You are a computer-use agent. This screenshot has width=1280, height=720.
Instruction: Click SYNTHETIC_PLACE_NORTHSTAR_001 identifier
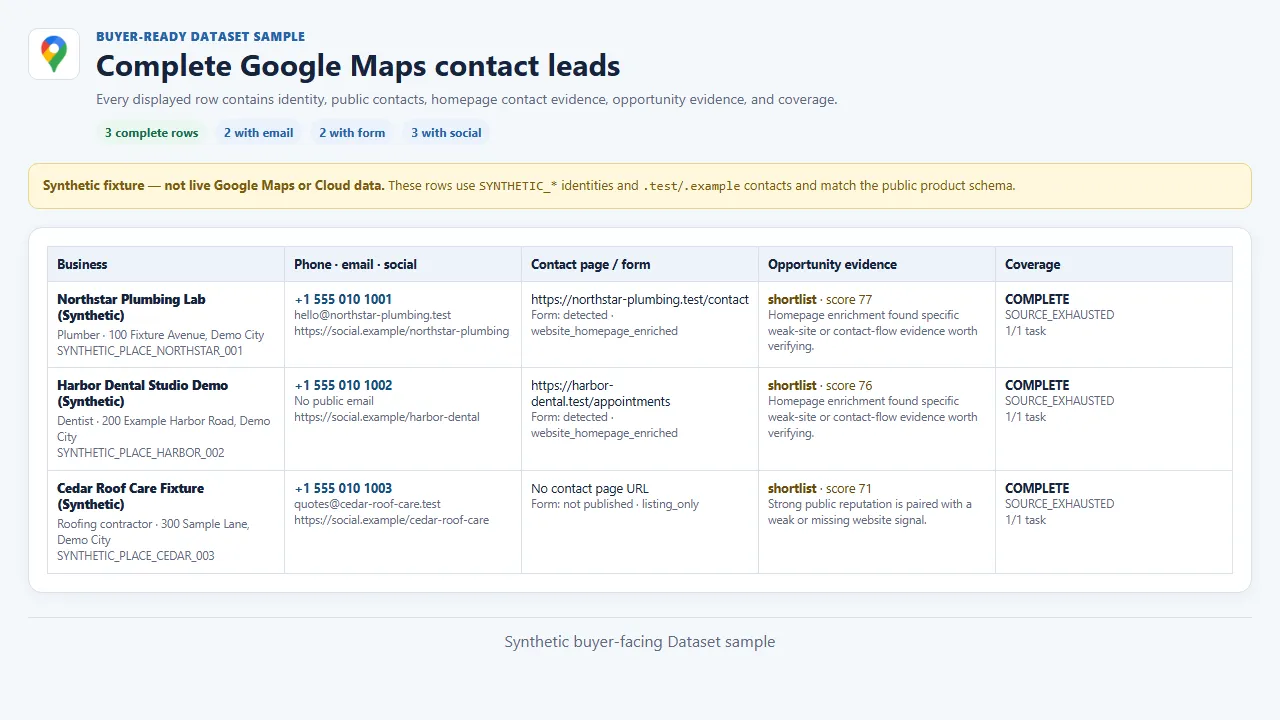click(150, 351)
